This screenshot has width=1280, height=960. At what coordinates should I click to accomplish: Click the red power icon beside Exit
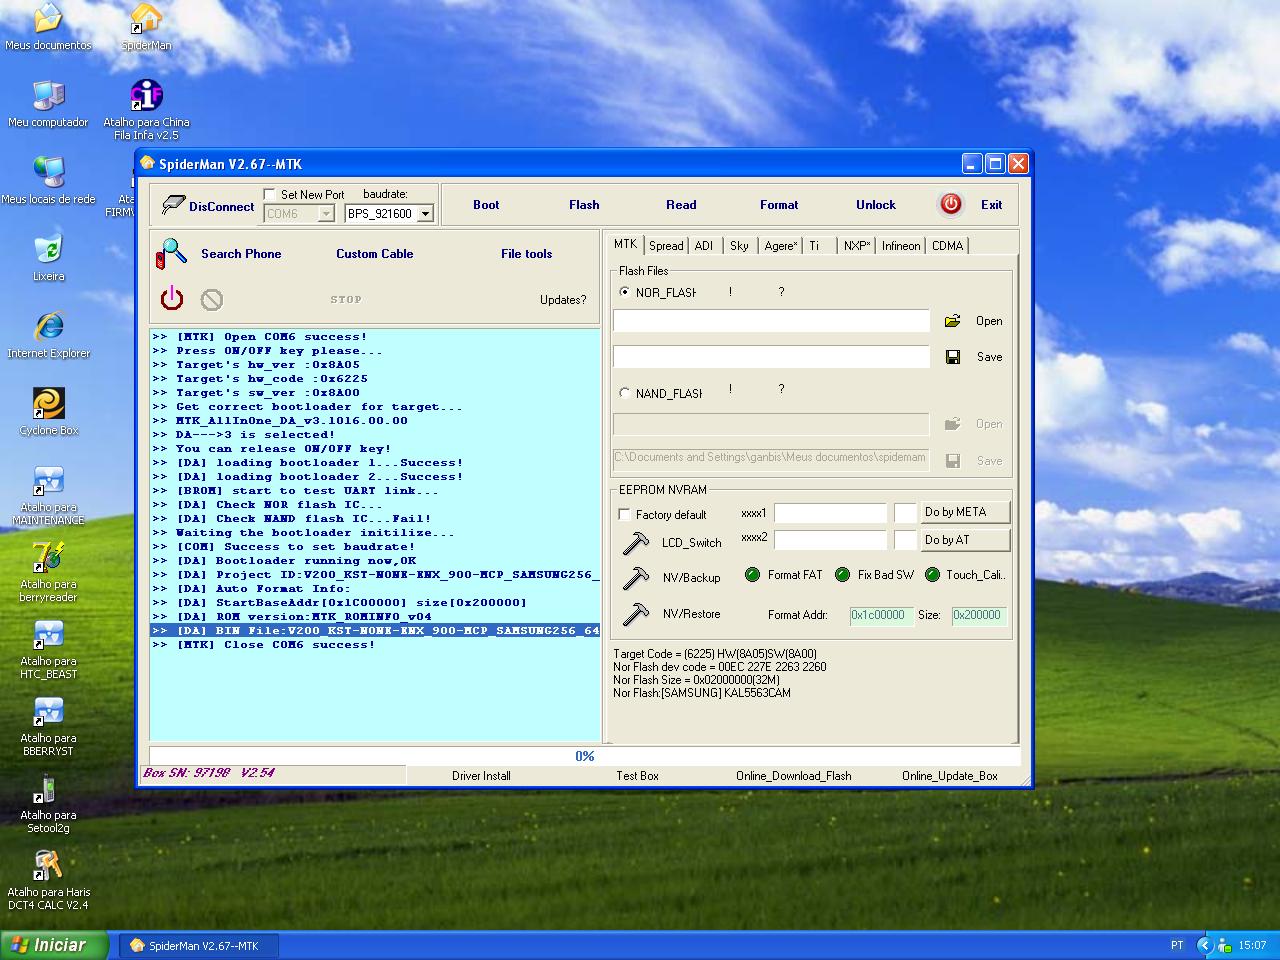tap(950, 204)
